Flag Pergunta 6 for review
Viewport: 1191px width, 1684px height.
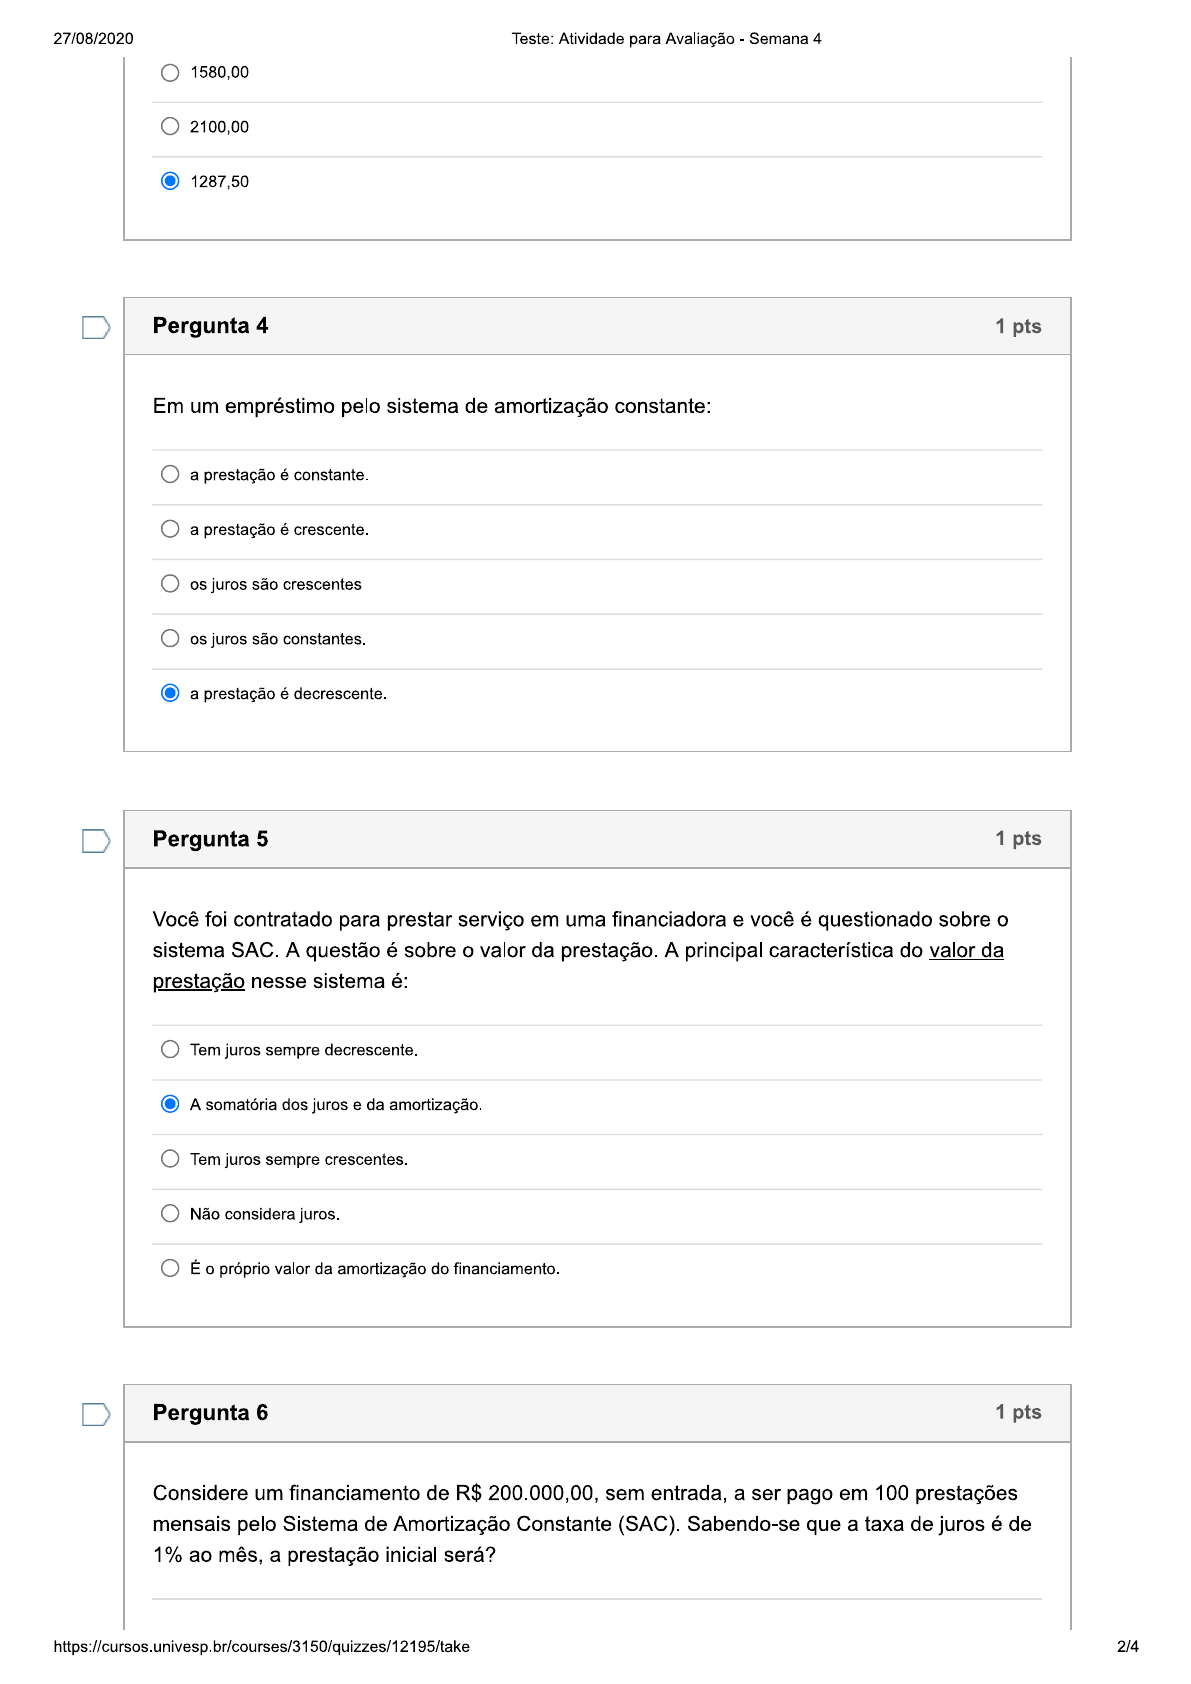pos(95,1414)
